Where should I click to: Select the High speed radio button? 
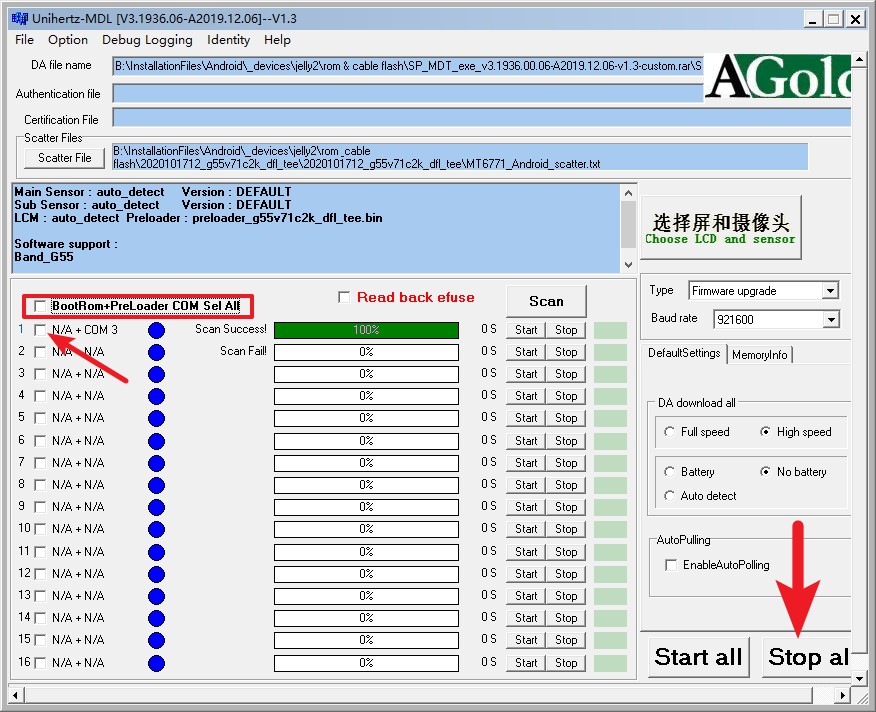(765, 431)
